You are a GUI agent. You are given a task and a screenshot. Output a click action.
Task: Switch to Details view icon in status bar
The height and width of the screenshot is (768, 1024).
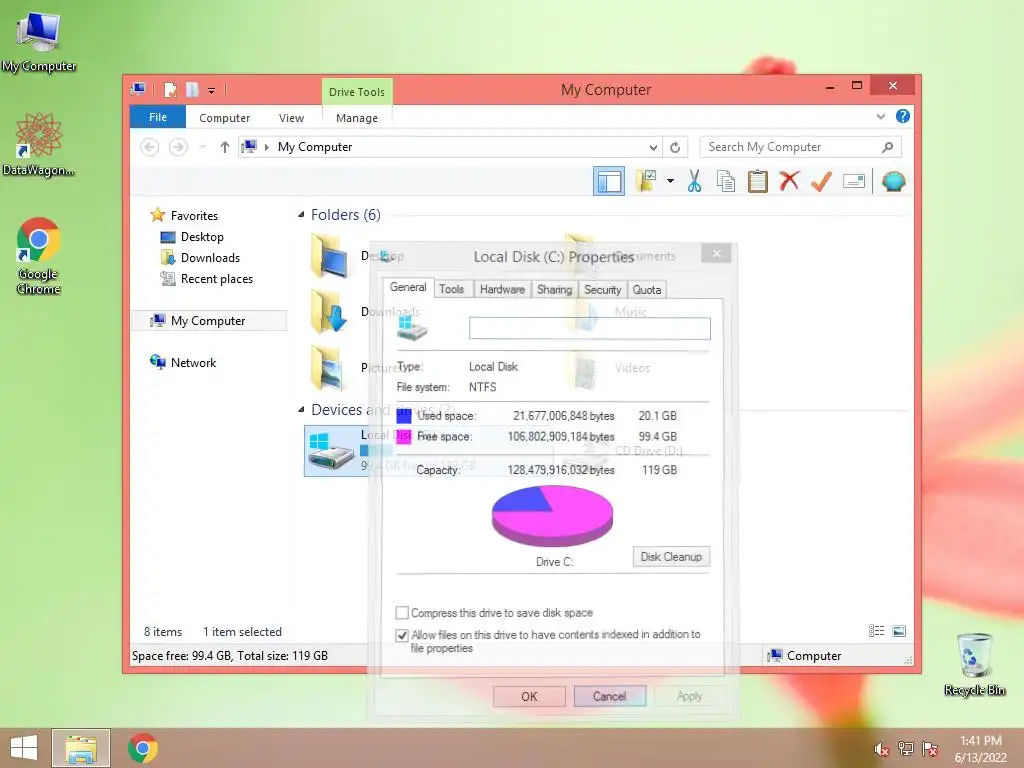[x=876, y=631]
